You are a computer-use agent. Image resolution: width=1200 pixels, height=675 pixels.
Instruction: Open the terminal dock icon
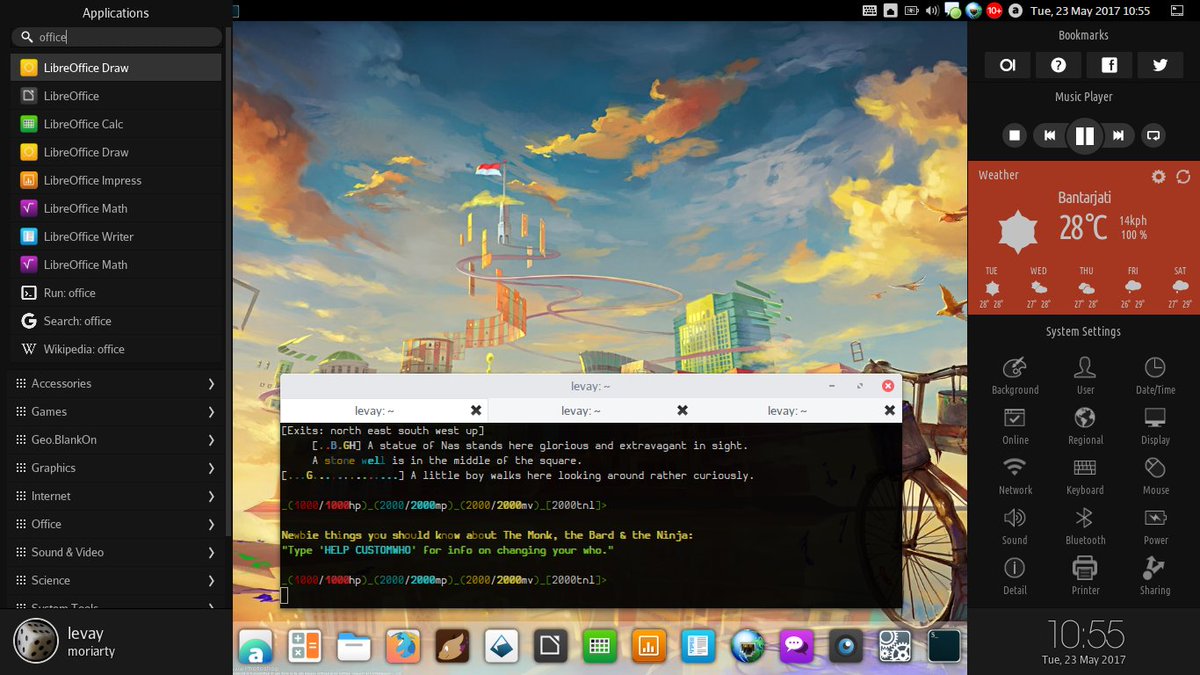pos(944,647)
